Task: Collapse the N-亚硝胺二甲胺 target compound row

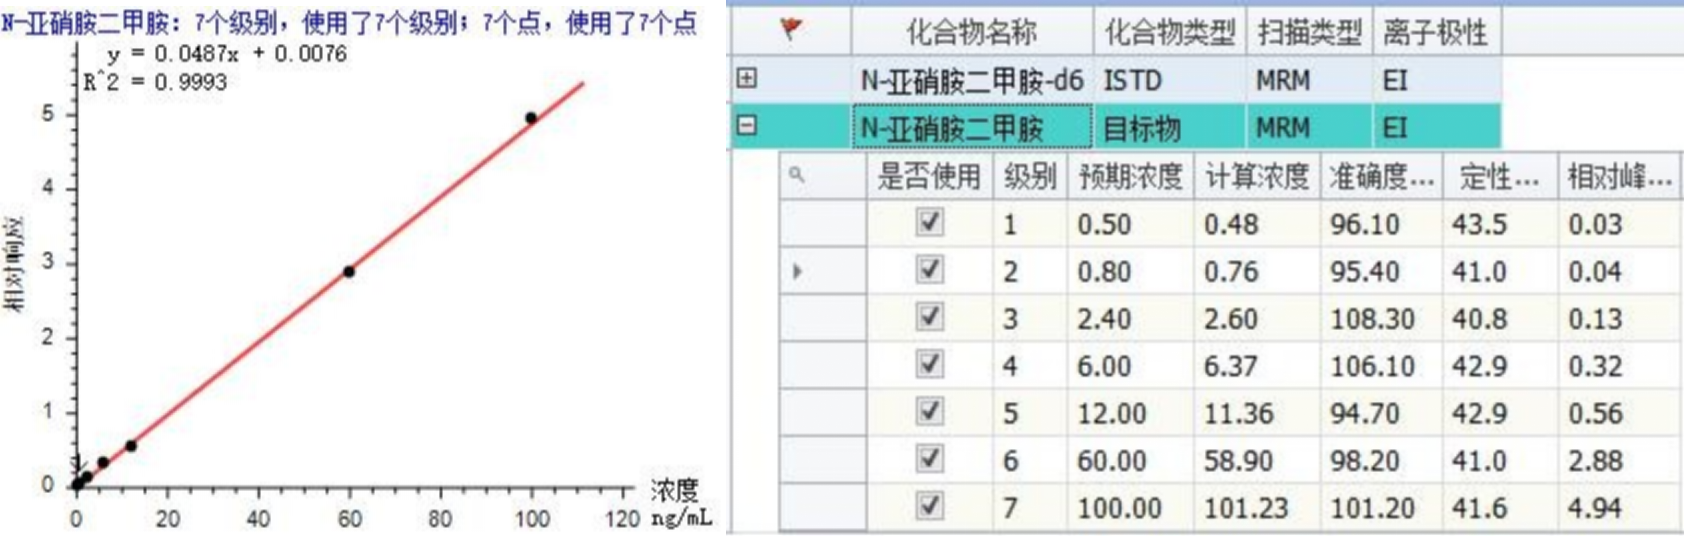Action: tap(746, 126)
